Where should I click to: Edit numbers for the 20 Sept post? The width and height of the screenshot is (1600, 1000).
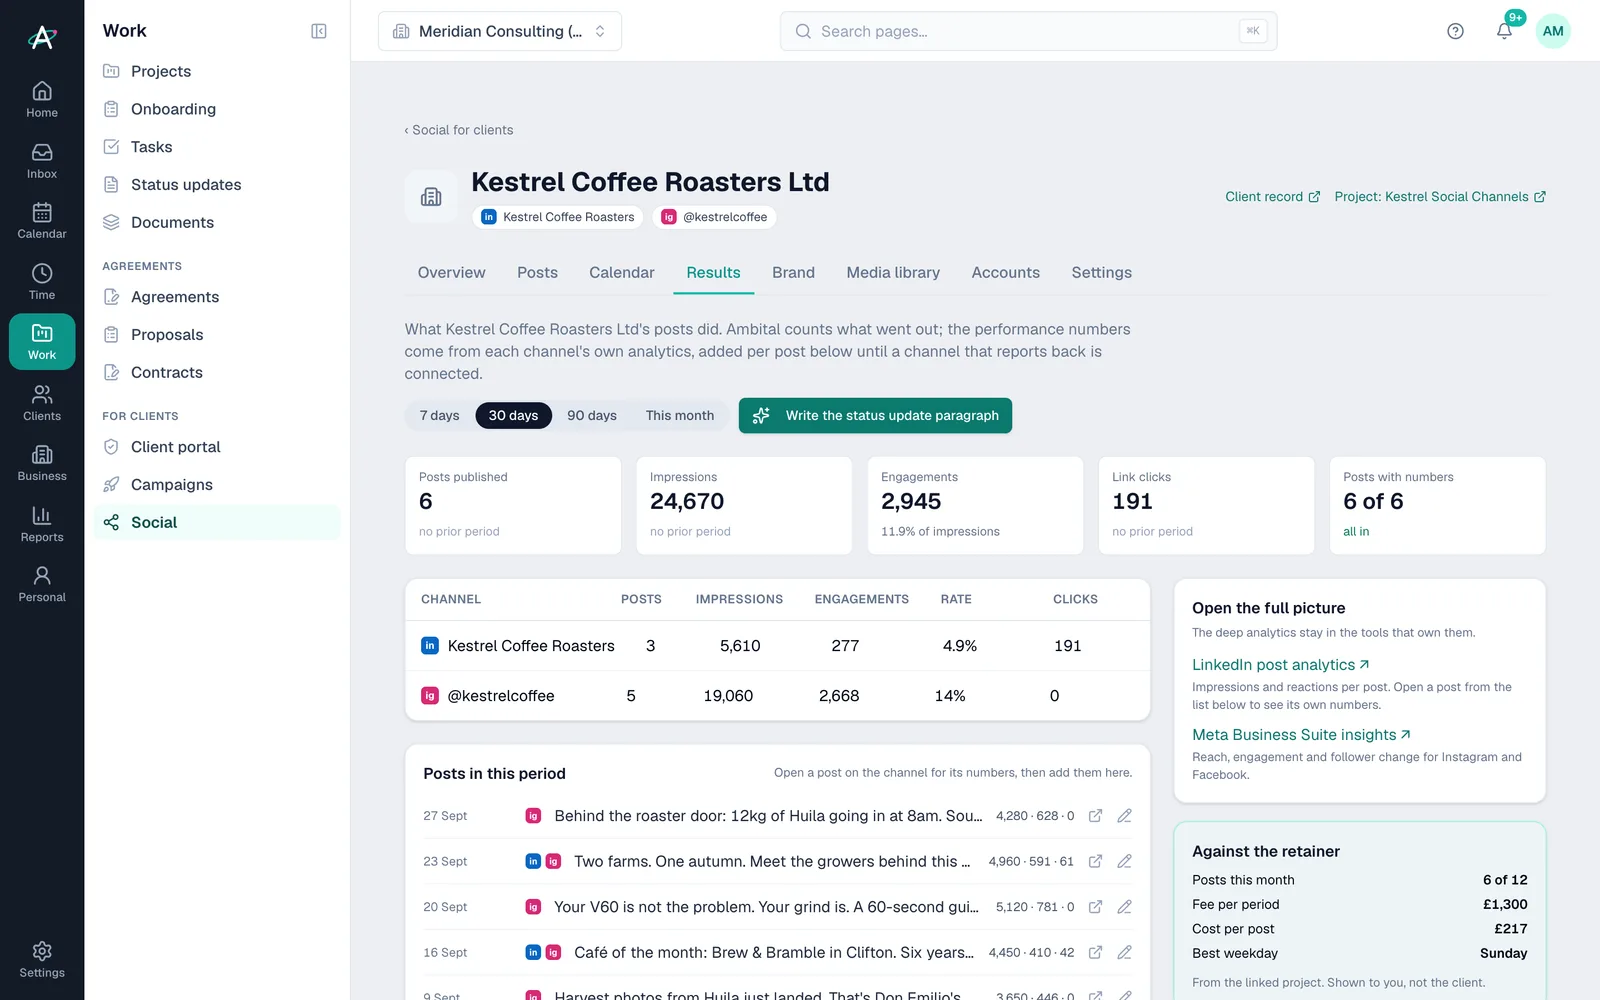pyautogui.click(x=1125, y=907)
